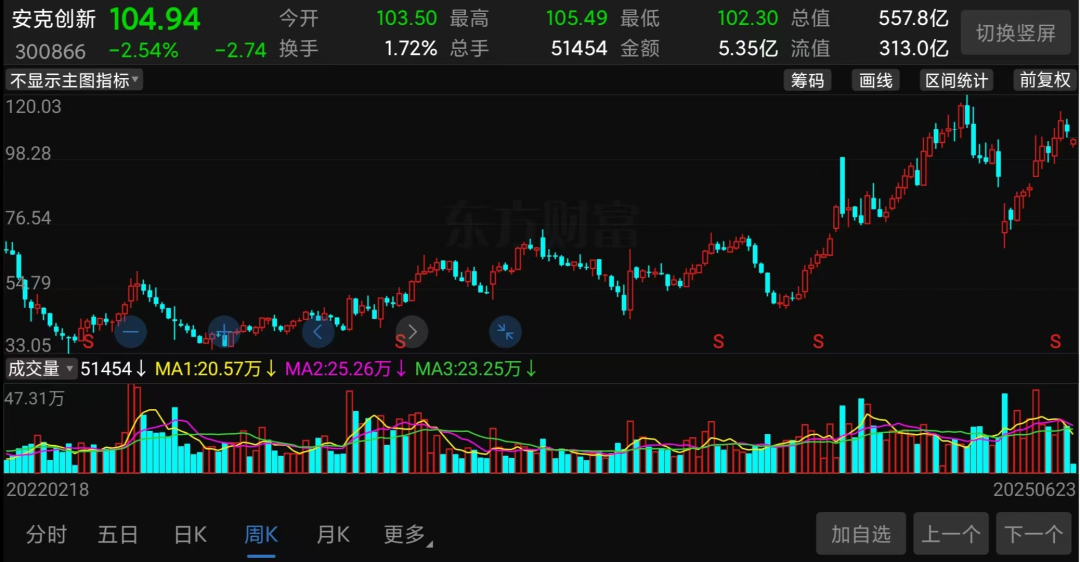Open the 不显示主图指标 indicator dropdown
Viewport: 1080px width, 562px height.
(x=75, y=81)
